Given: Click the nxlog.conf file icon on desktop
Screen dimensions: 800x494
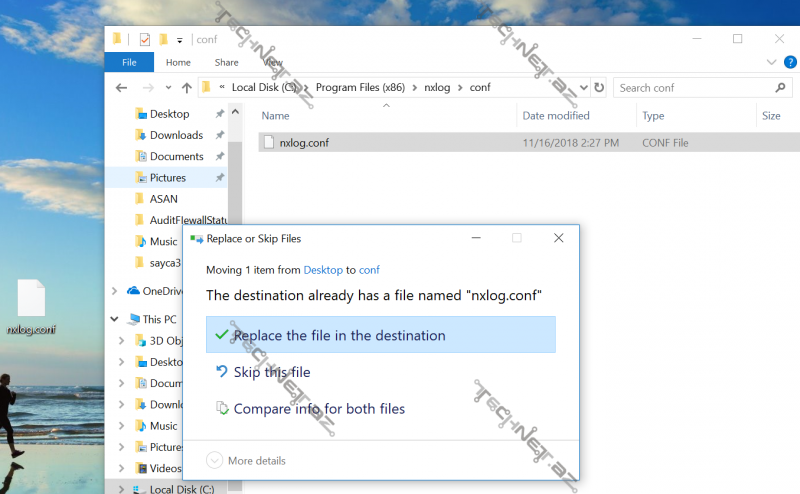Looking at the screenshot, I should 31,300.
